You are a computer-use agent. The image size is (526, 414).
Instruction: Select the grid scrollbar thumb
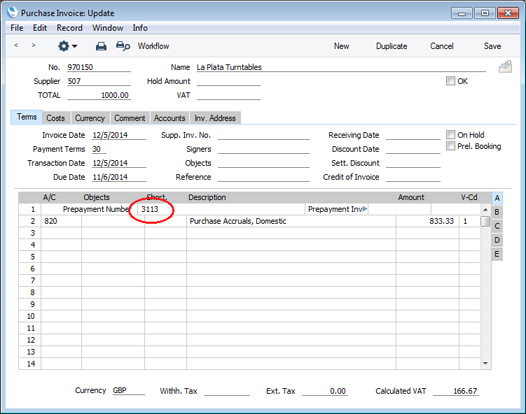485,221
